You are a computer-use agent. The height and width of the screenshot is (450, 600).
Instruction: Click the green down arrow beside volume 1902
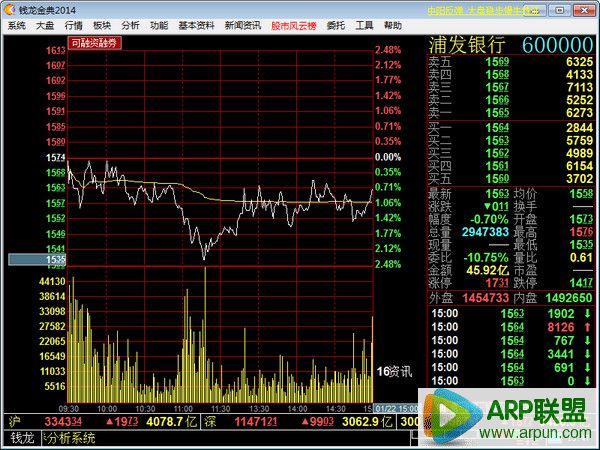click(587, 314)
